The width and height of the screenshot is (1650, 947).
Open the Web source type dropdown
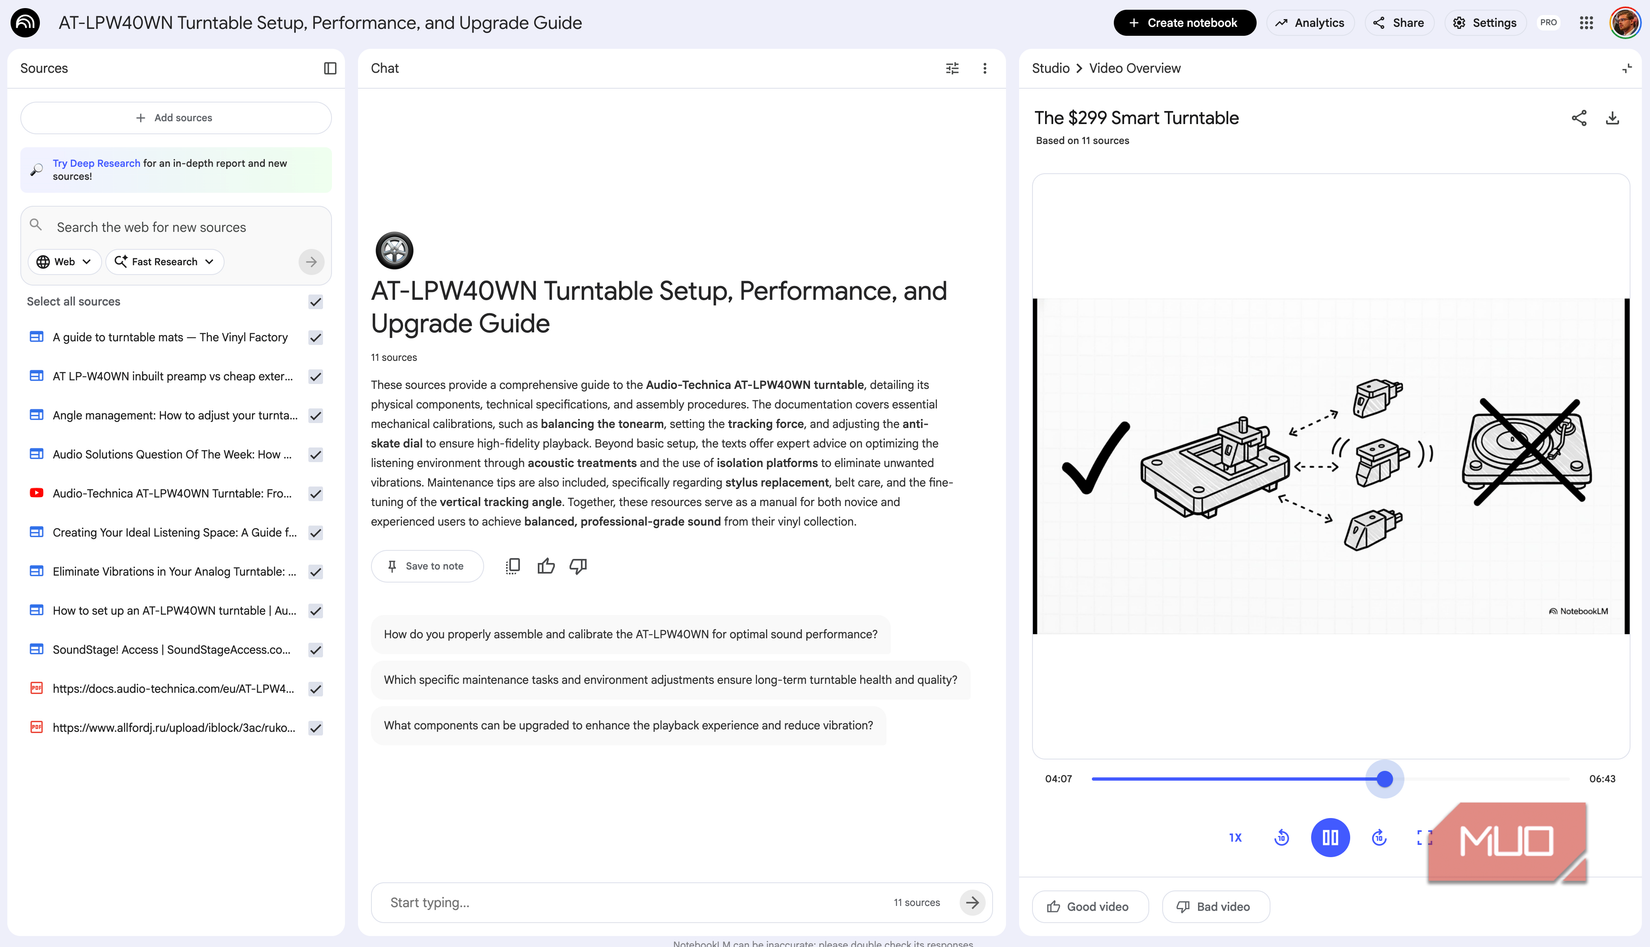tap(64, 262)
